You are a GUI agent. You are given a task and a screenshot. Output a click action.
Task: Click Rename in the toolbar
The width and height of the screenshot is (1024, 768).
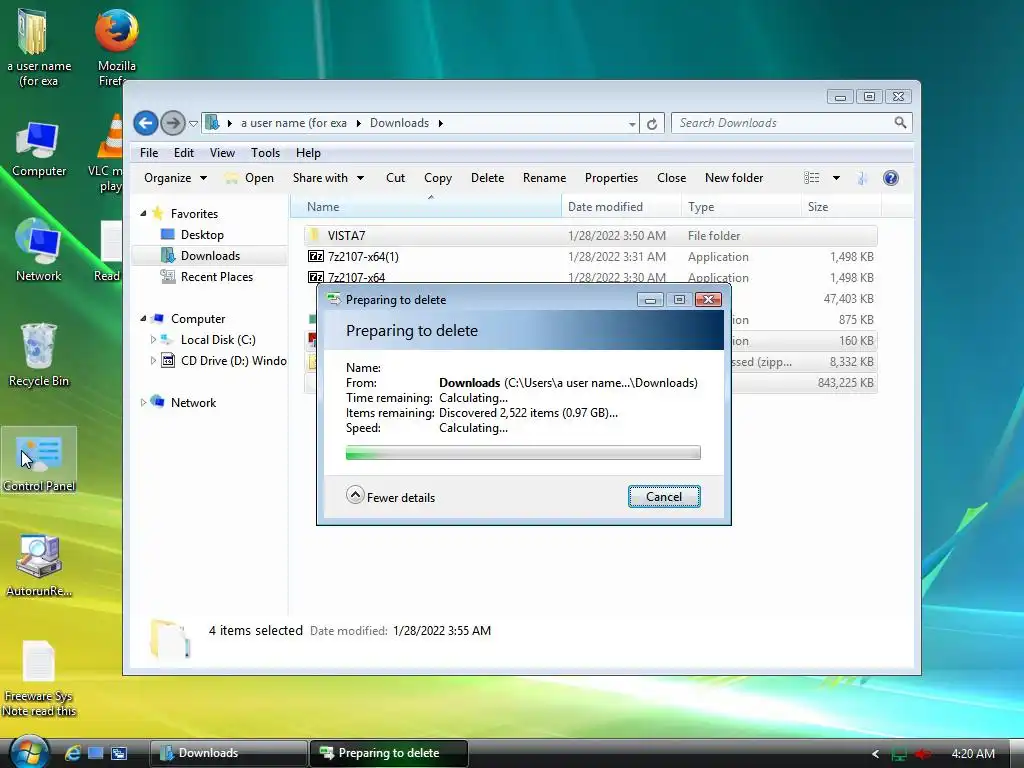(x=544, y=178)
